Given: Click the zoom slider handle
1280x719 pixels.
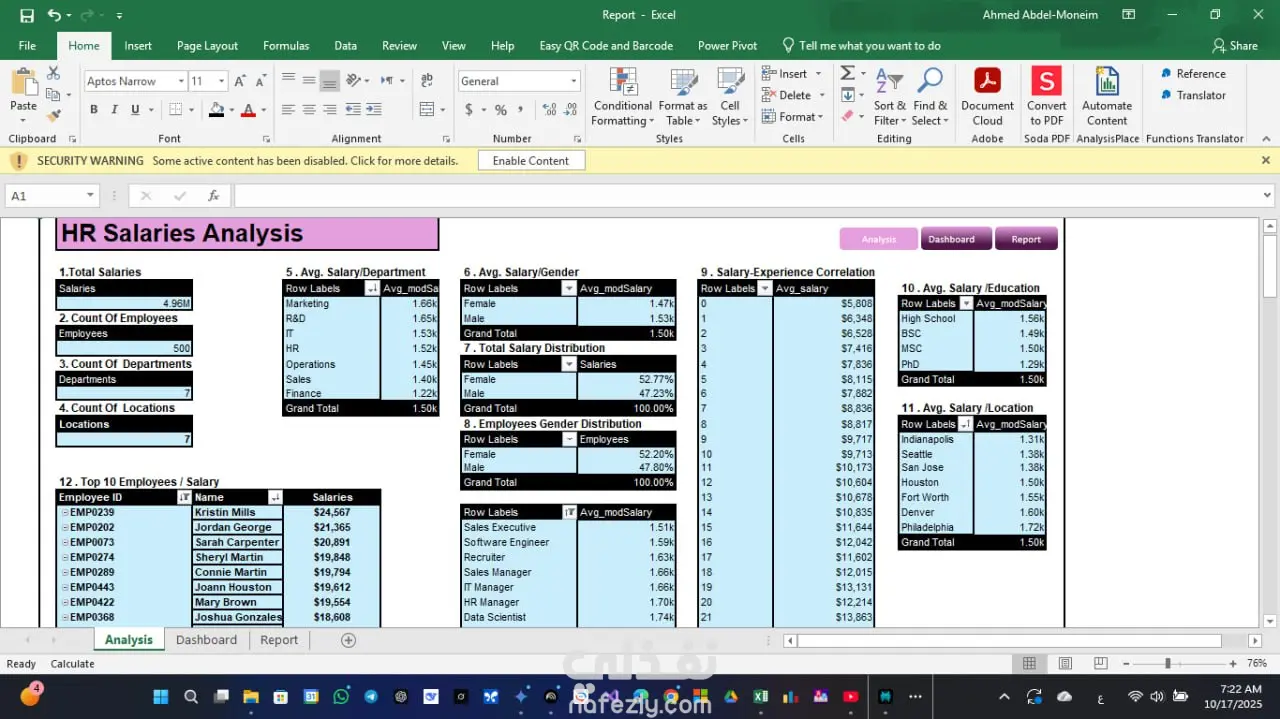Looking at the screenshot, I should (x=1167, y=663).
